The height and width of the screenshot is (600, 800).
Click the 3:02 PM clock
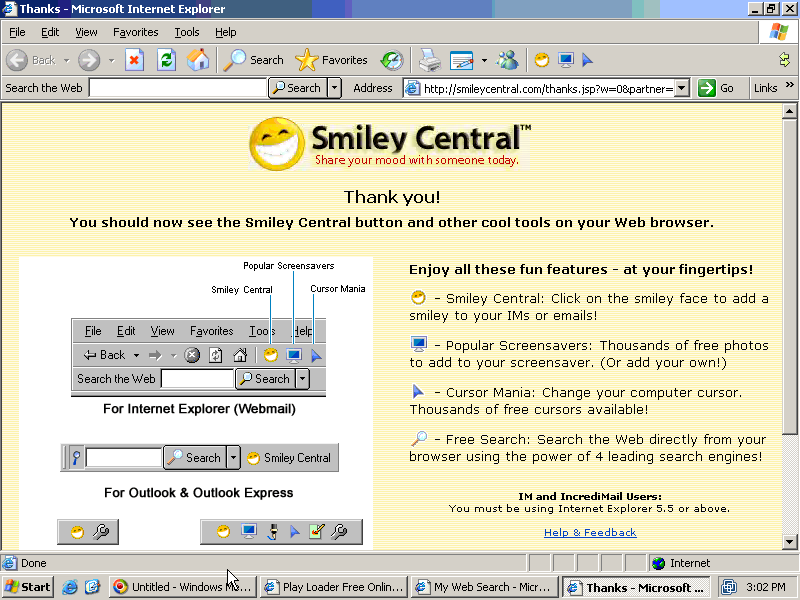pyautogui.click(x=766, y=587)
